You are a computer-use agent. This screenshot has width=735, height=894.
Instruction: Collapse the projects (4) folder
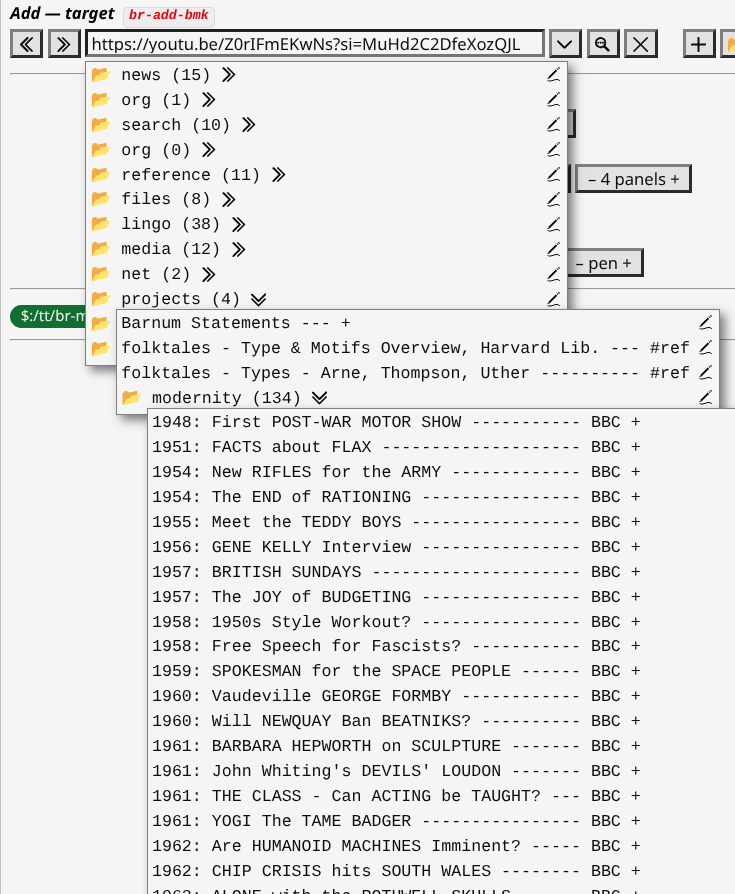click(x=258, y=299)
